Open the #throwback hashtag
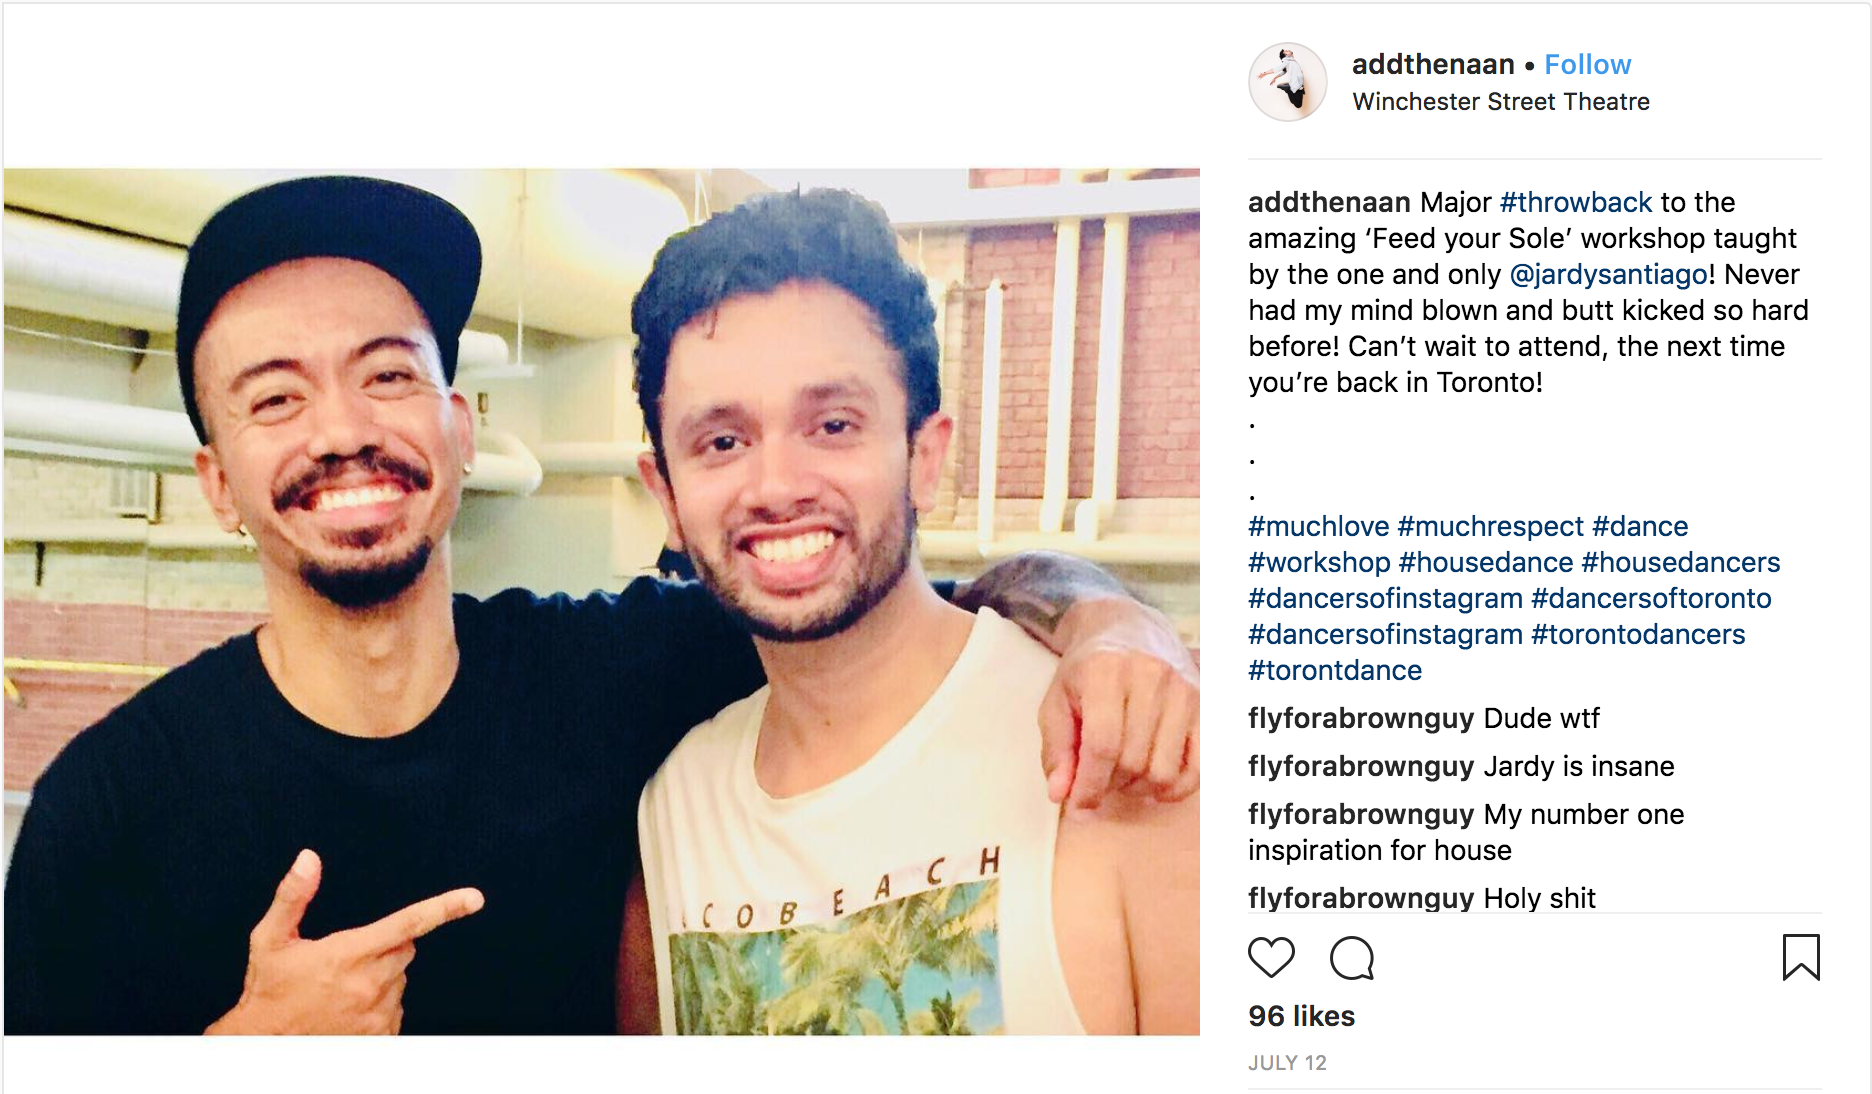The image size is (1872, 1094). 1576,202
